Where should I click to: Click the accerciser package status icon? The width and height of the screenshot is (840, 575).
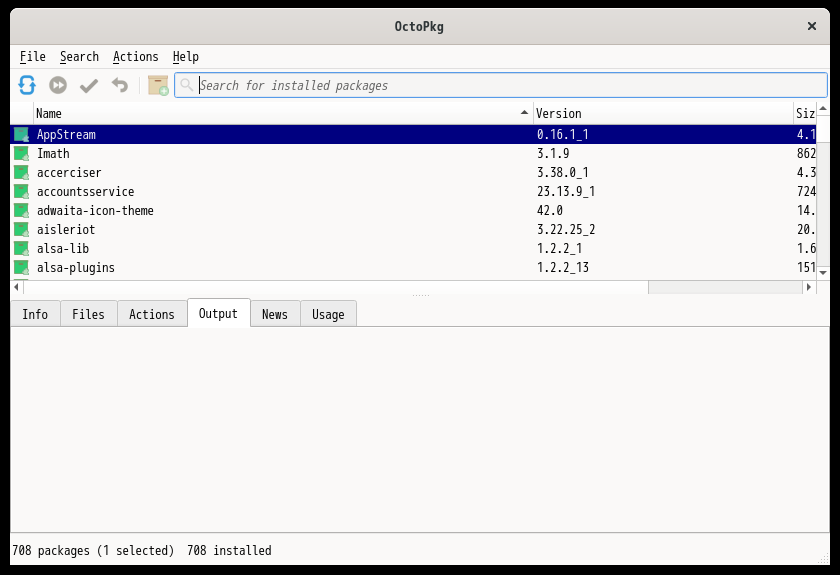click(21, 173)
